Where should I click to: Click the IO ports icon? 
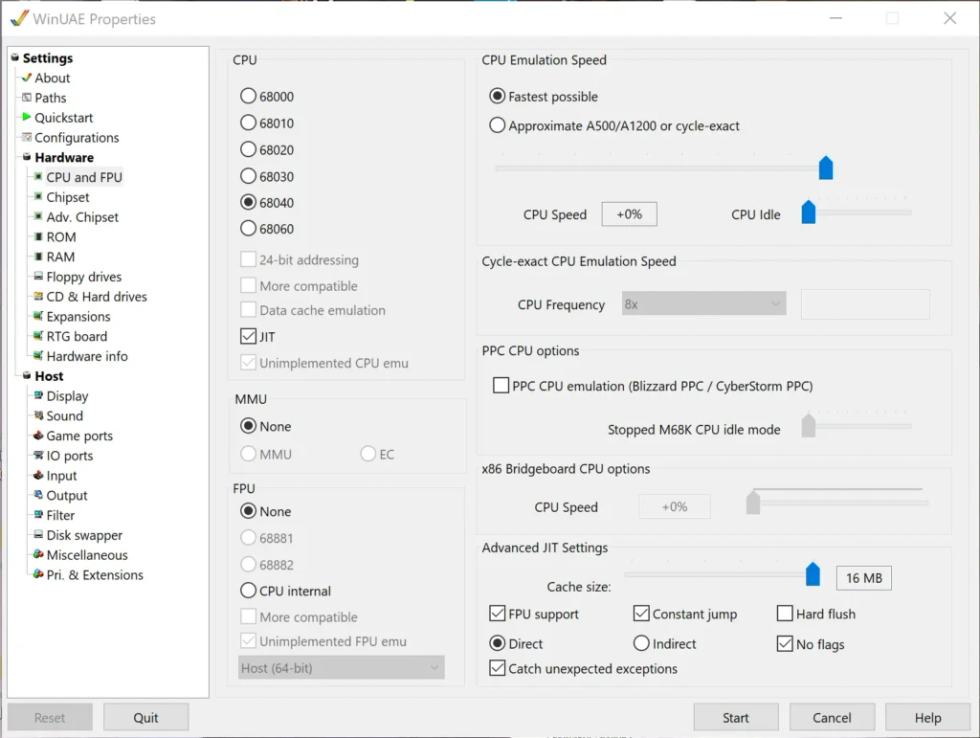click(38, 456)
